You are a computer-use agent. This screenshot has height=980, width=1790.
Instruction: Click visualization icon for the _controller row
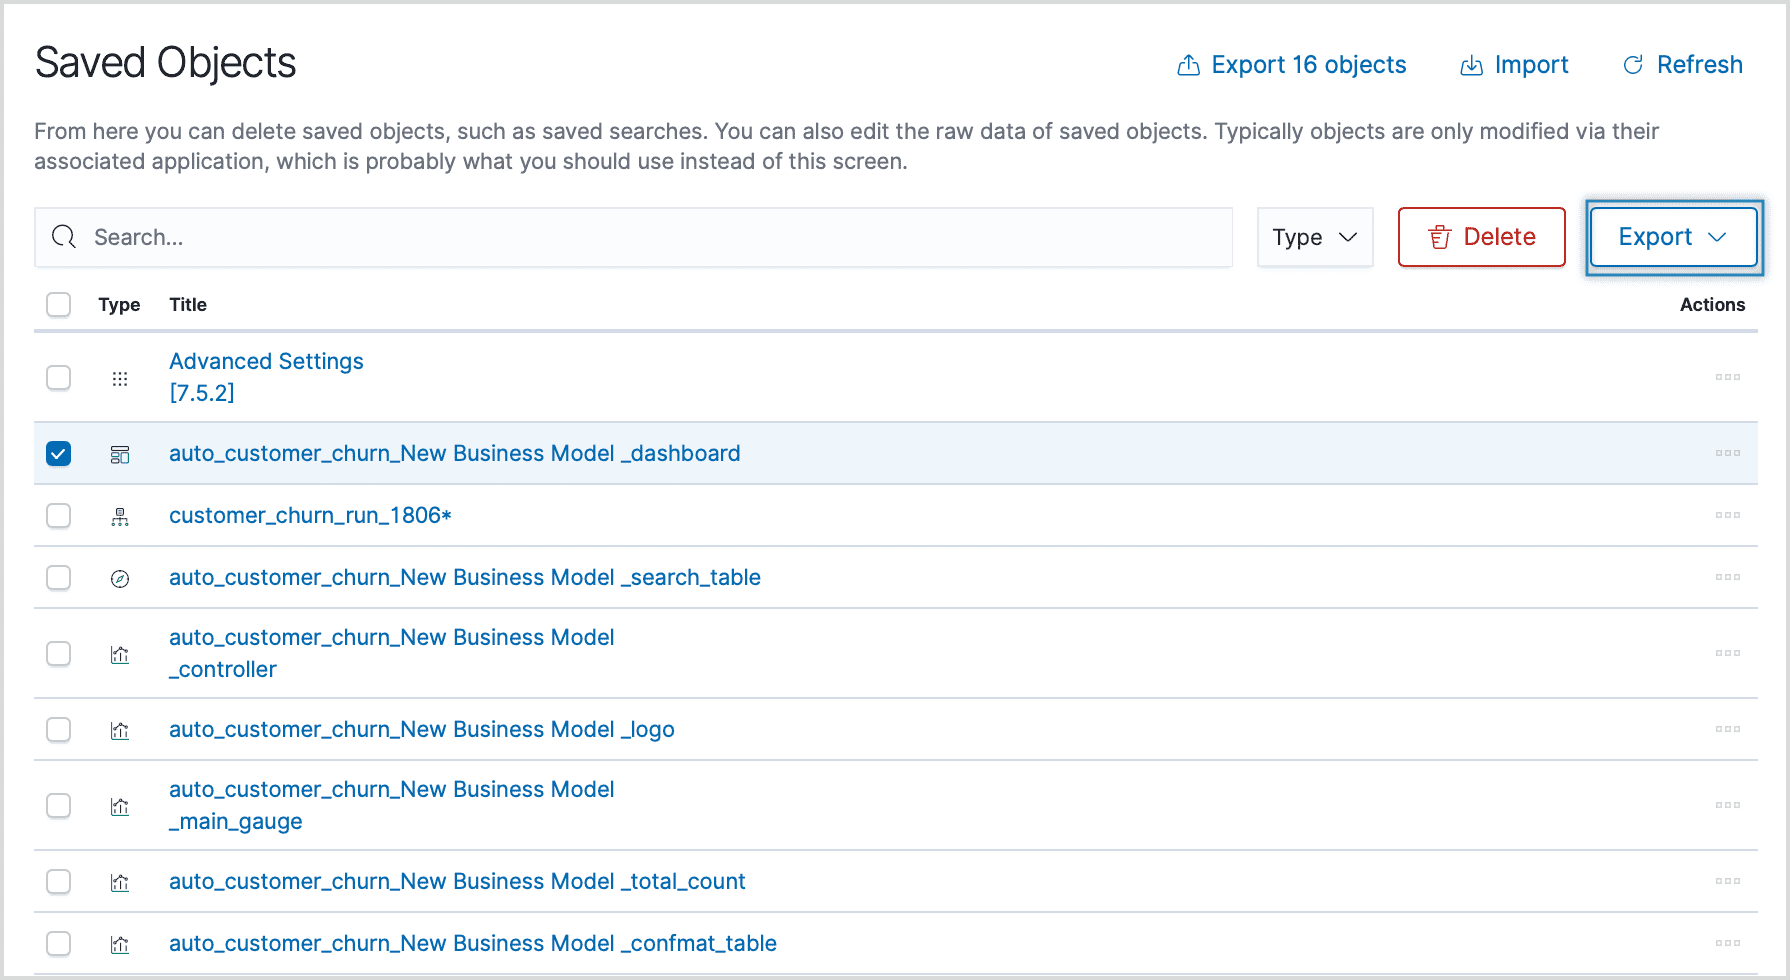120,655
